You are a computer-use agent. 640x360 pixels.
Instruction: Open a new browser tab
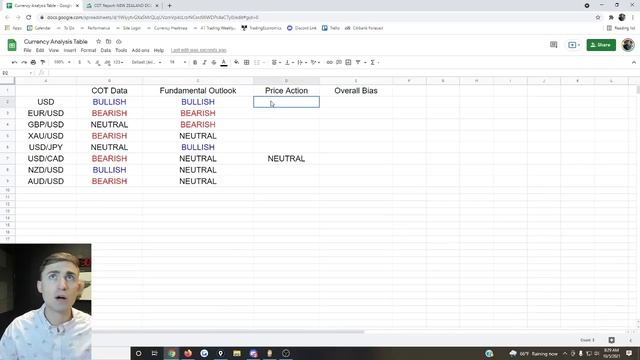[x=169, y=6]
